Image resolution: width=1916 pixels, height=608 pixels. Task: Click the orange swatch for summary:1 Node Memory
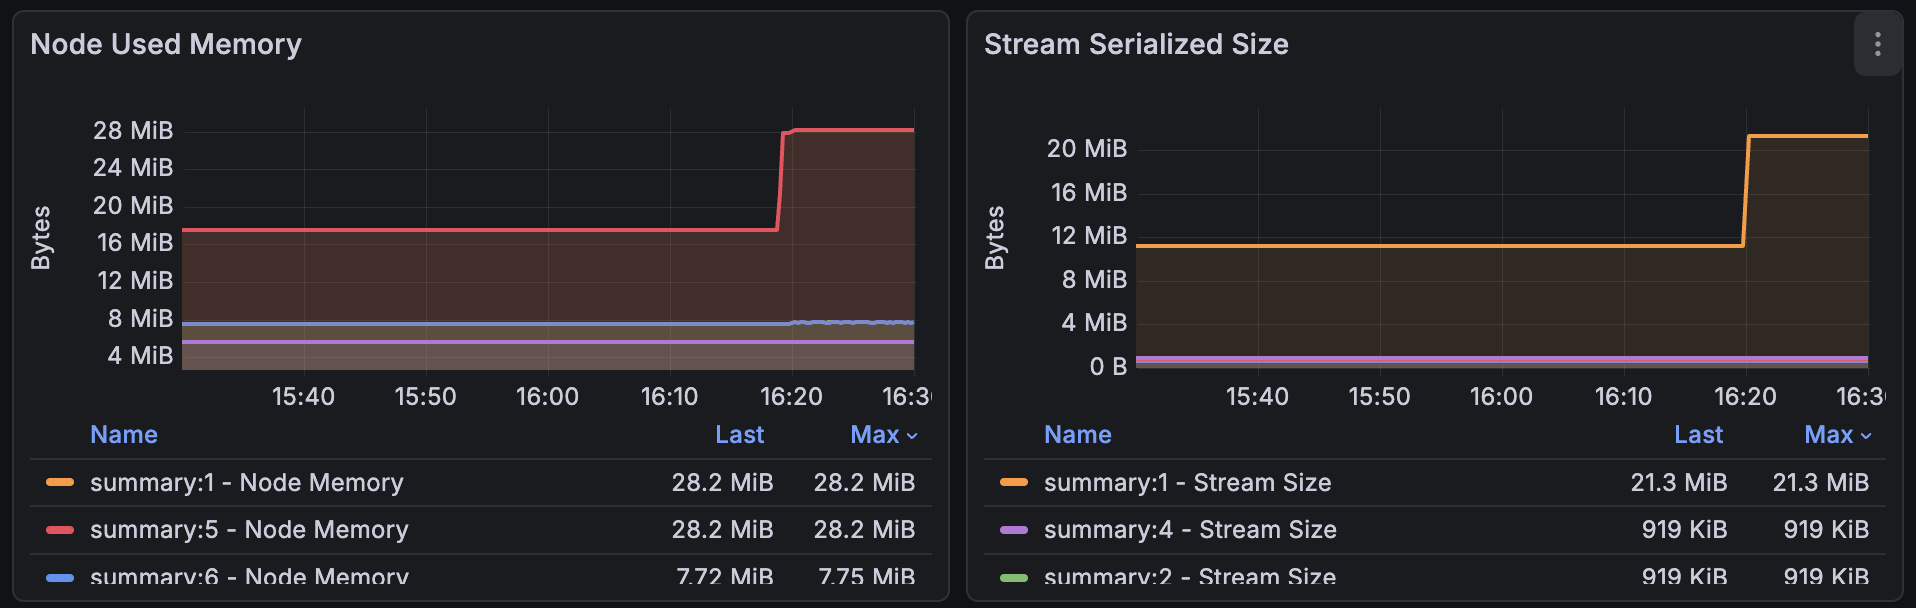[x=60, y=482]
